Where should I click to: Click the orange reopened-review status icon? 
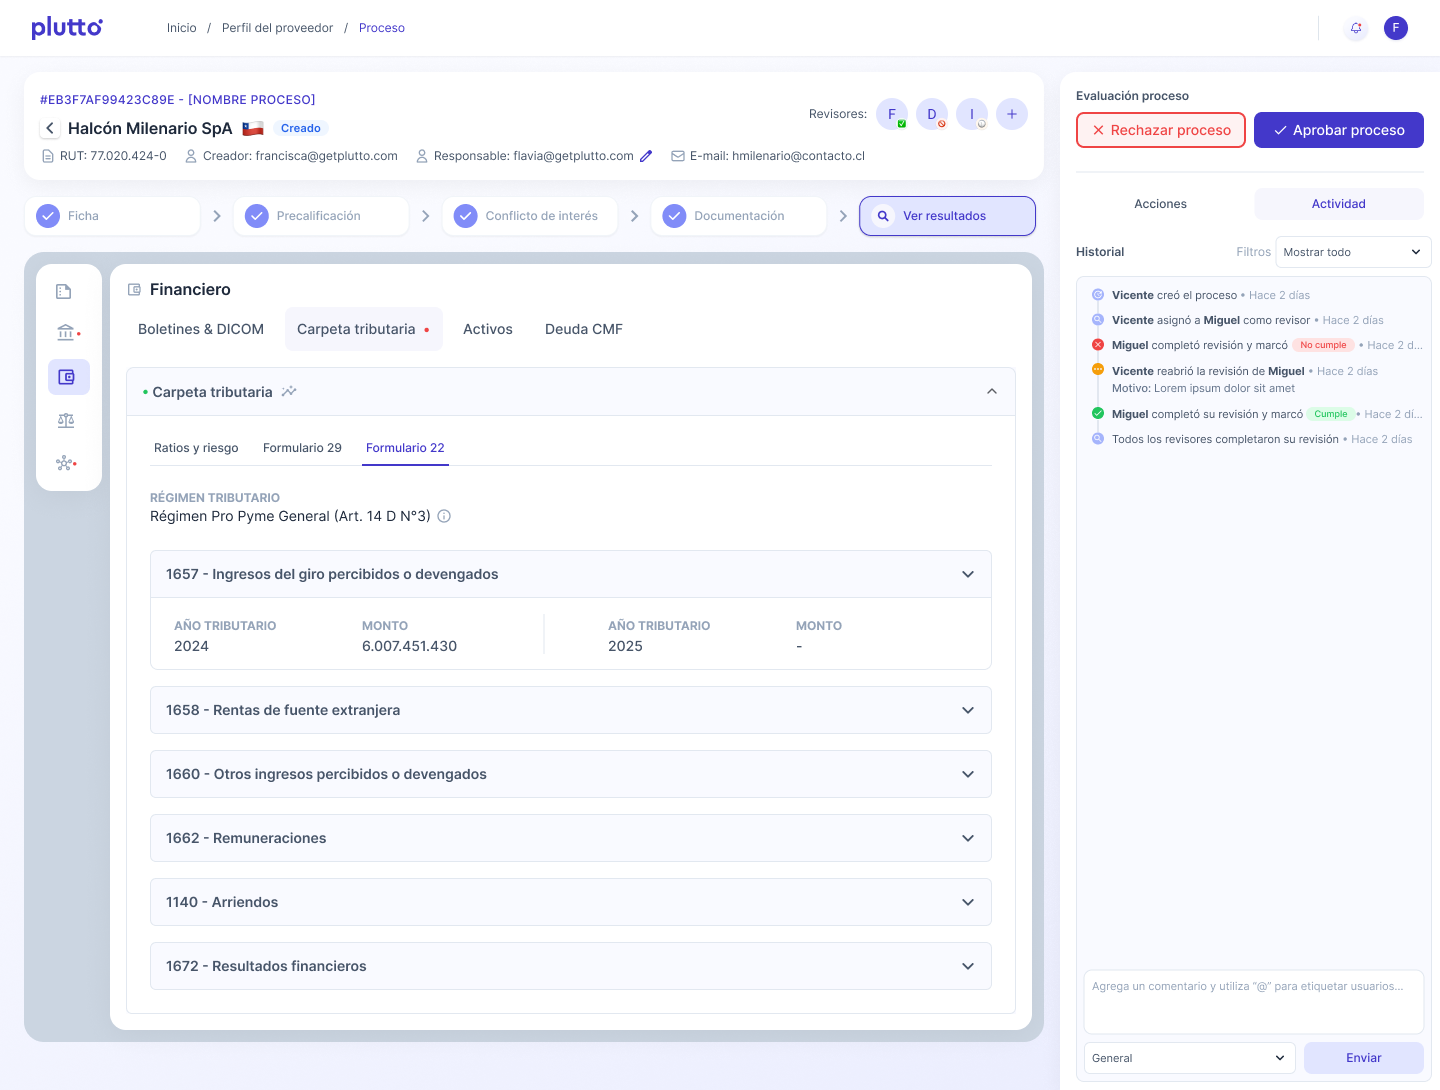point(1098,370)
